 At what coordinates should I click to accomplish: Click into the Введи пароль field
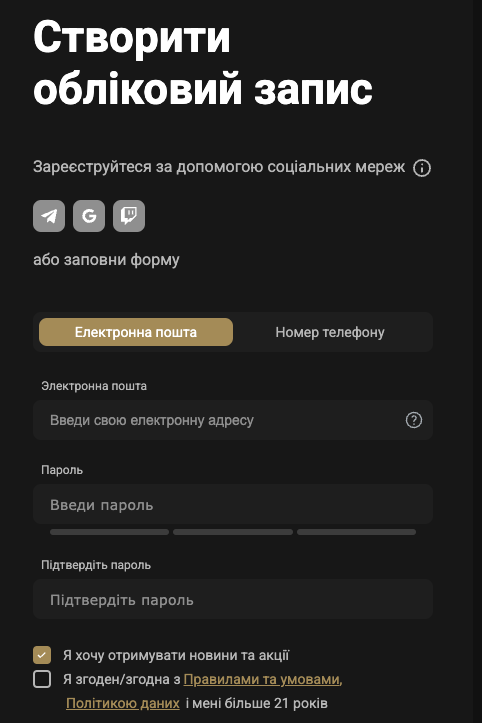[x=233, y=504]
